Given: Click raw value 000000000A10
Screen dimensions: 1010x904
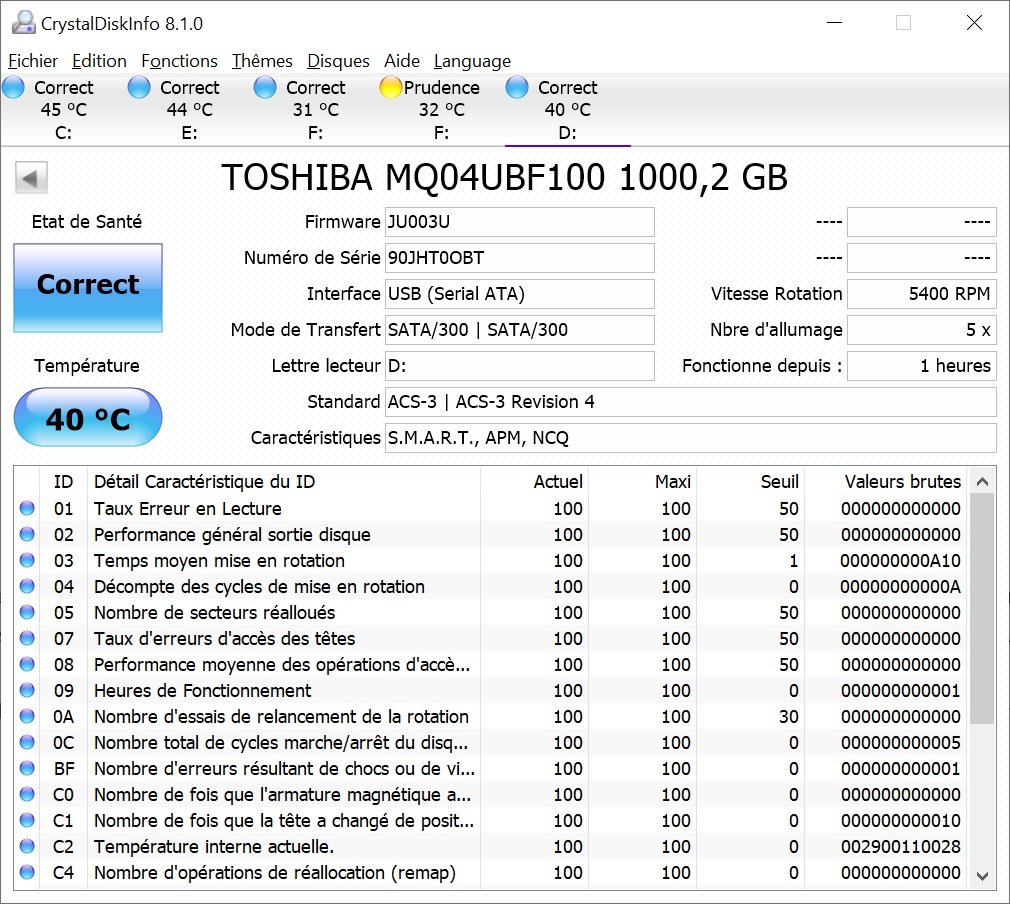Looking at the screenshot, I should [x=900, y=561].
